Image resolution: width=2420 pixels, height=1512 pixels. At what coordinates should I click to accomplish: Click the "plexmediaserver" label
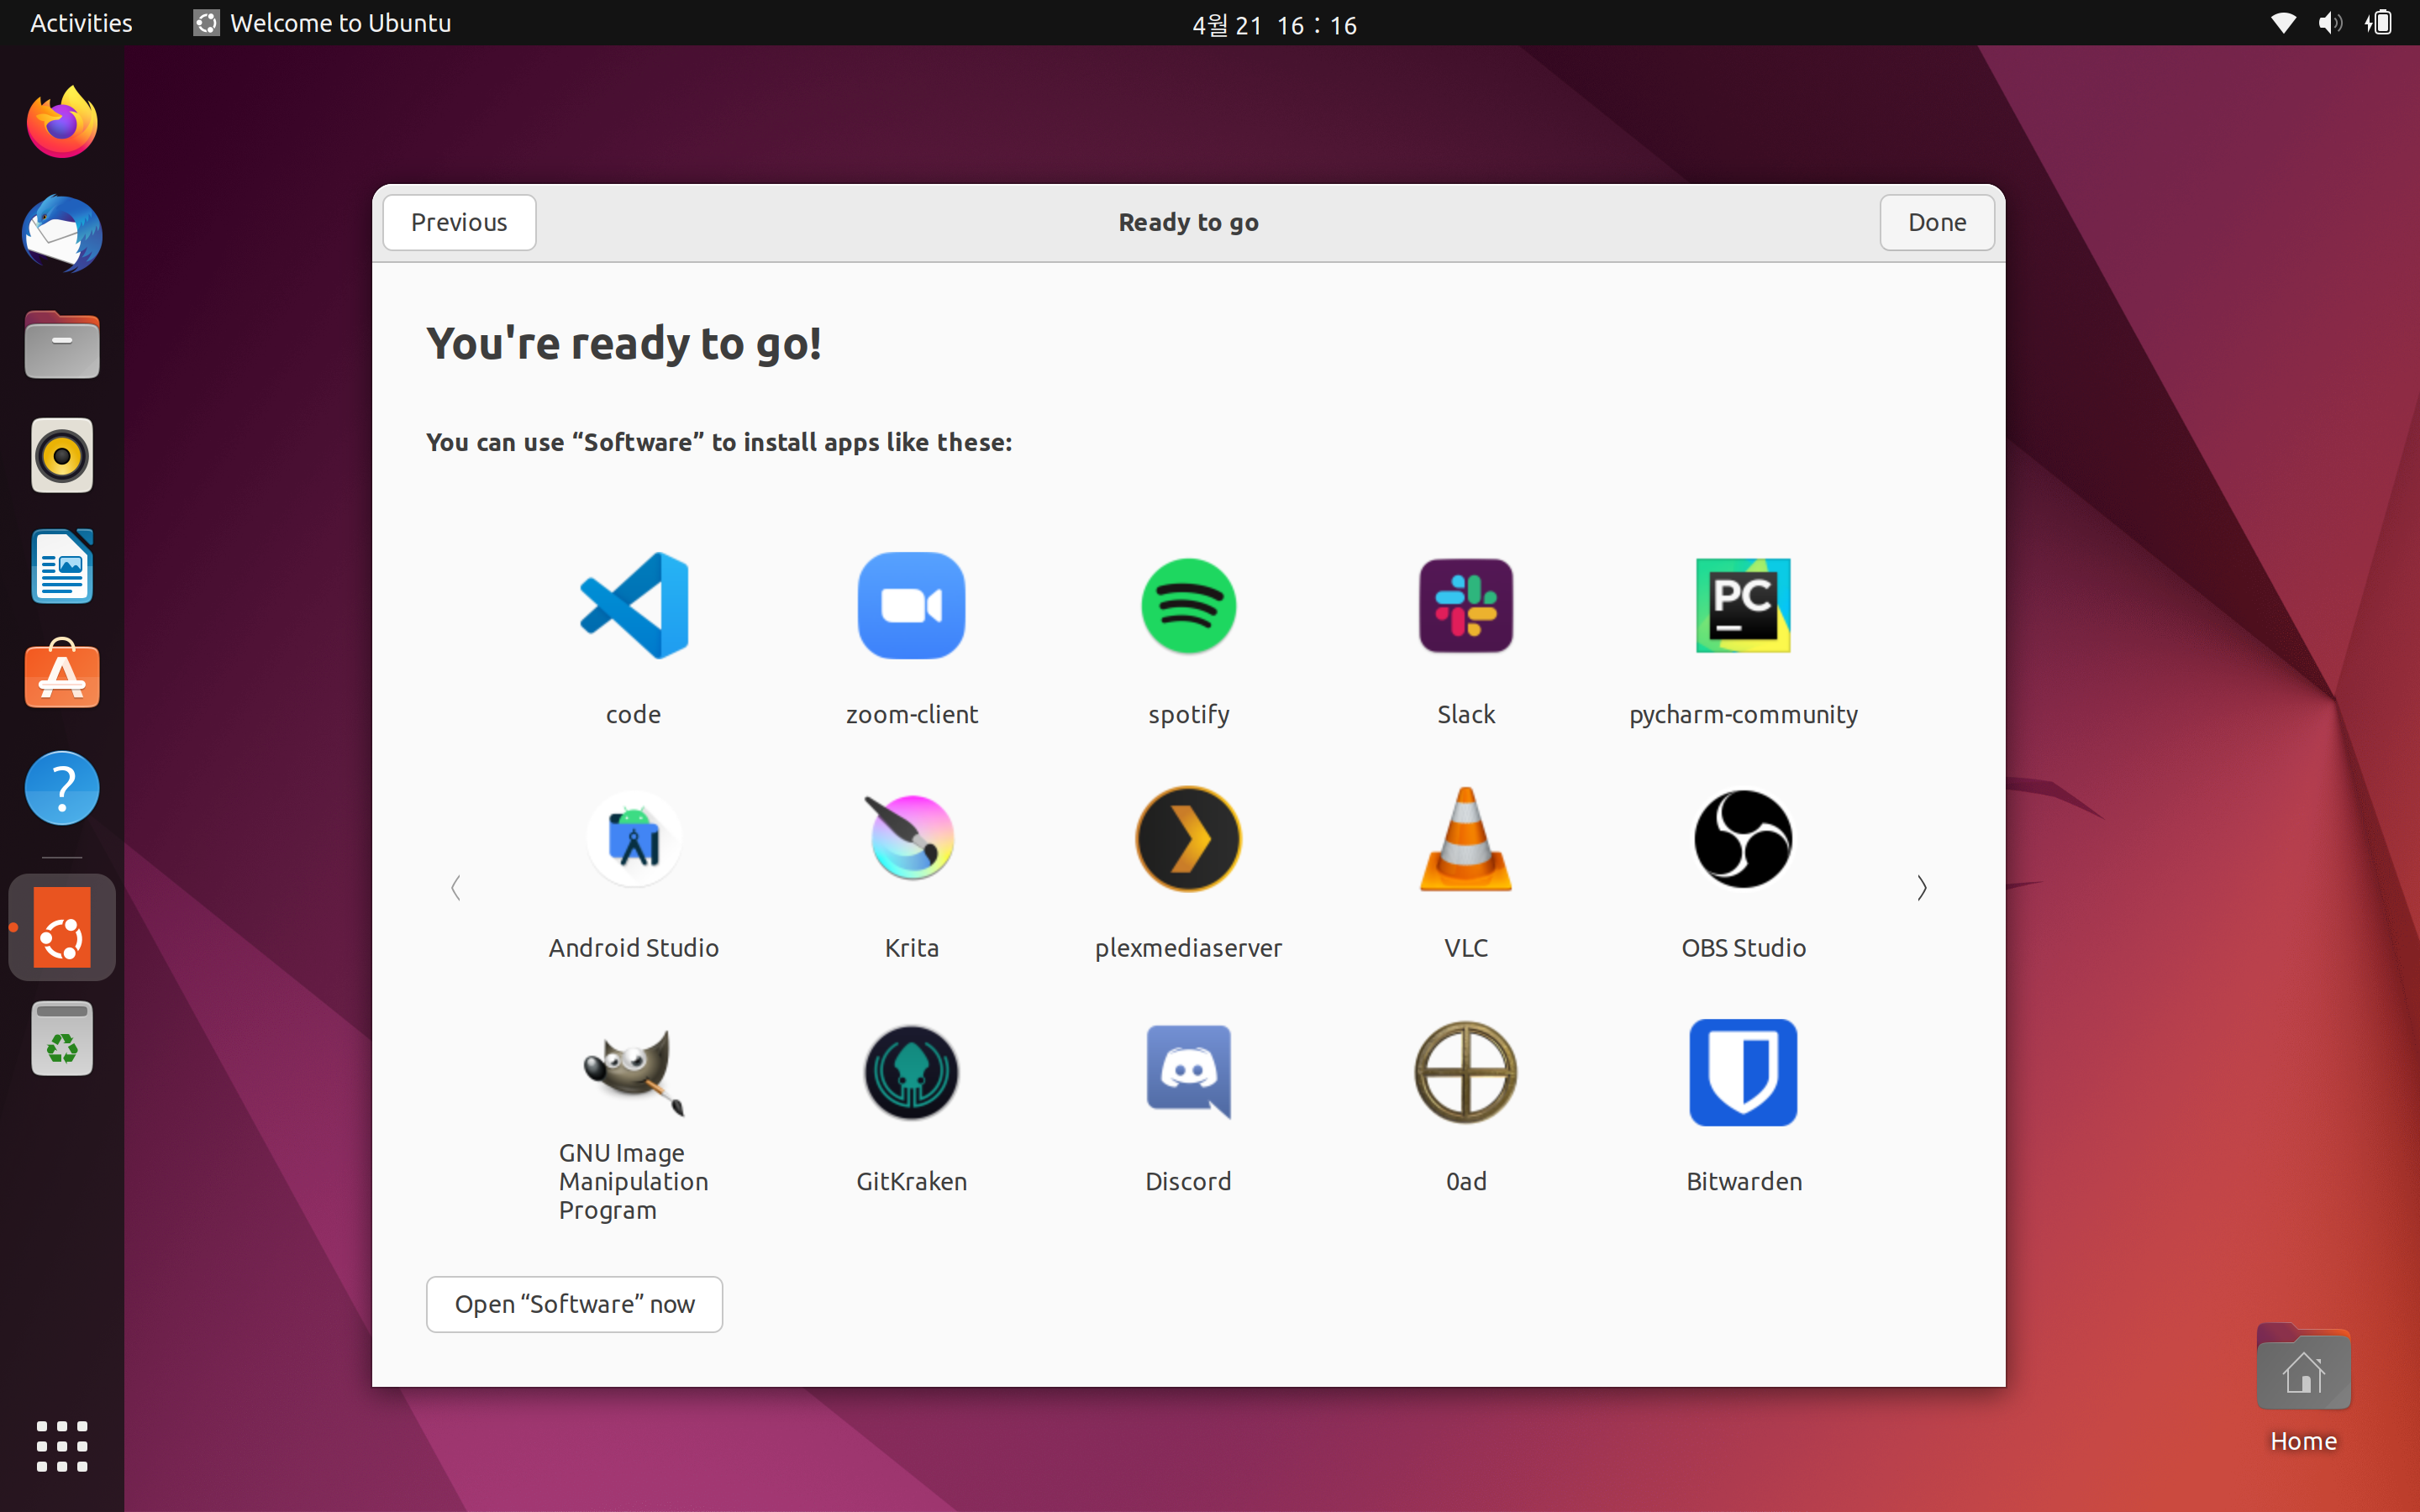[x=1188, y=949]
